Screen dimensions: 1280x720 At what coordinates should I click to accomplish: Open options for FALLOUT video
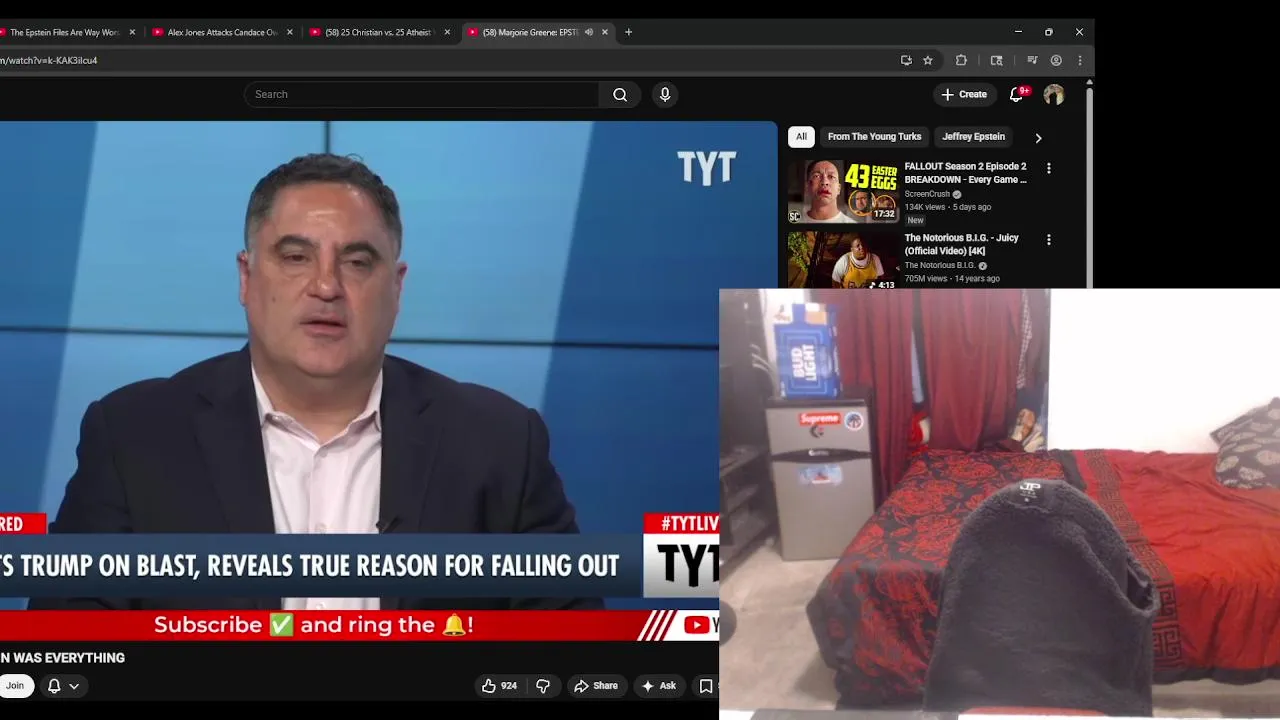[x=1049, y=168]
